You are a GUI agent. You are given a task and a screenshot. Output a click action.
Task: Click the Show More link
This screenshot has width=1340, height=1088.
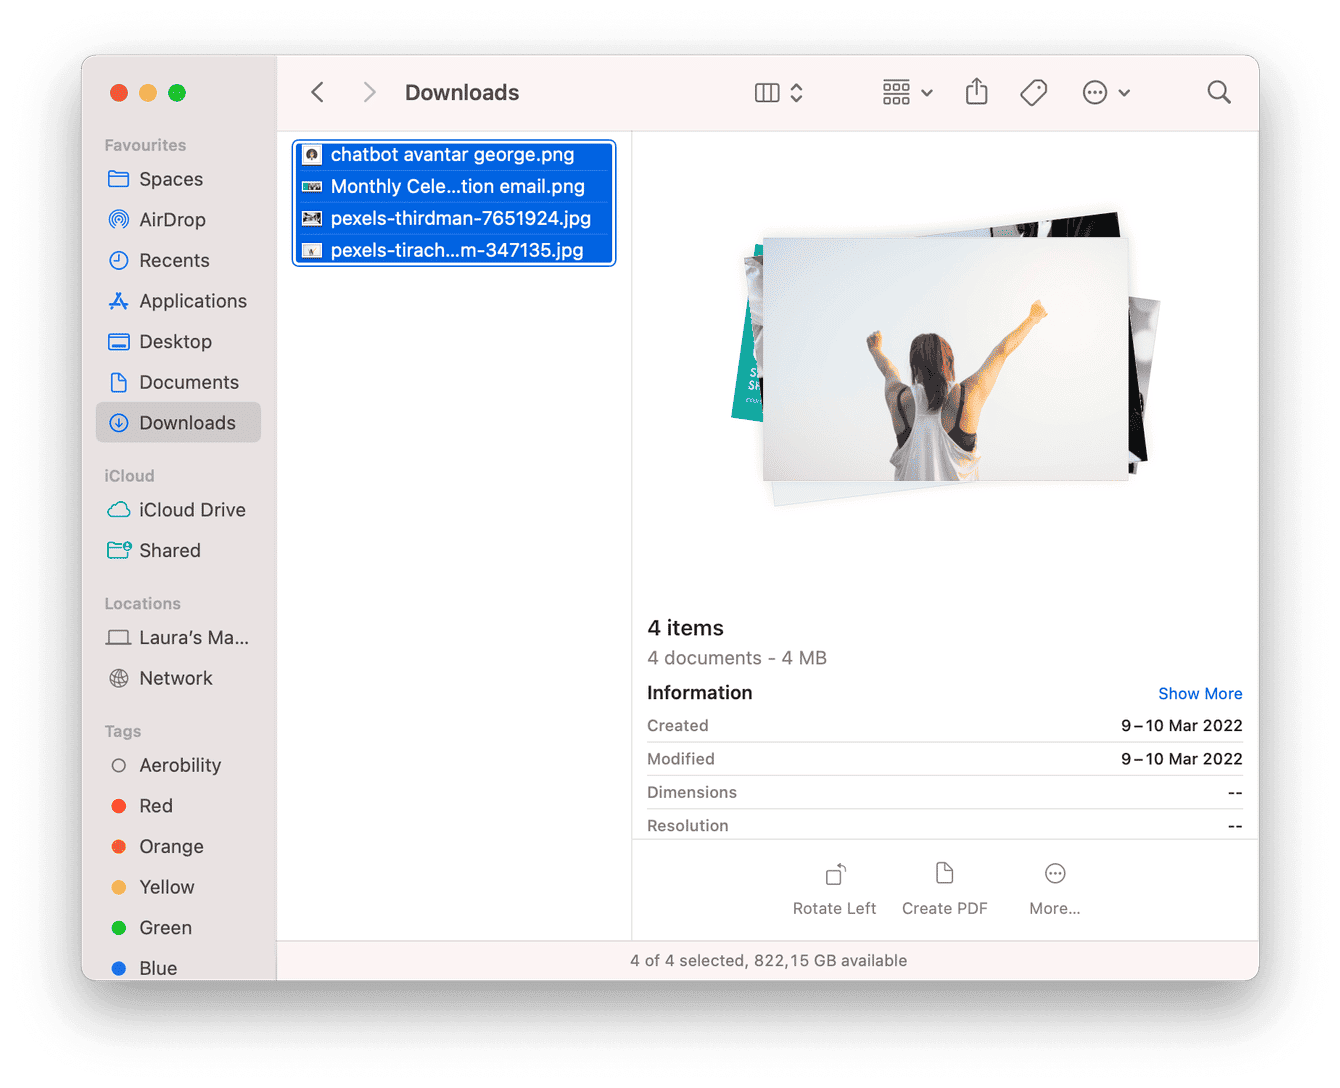[1199, 694]
